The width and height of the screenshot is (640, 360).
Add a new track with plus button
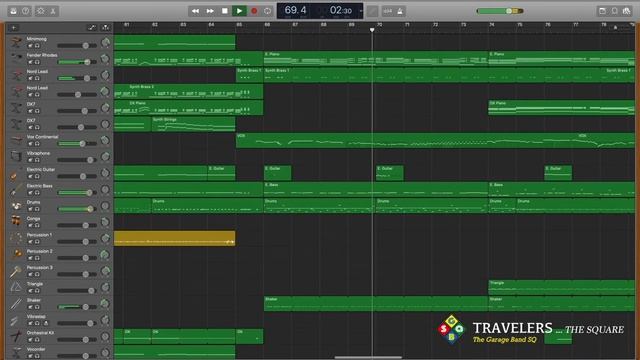coord(13,28)
